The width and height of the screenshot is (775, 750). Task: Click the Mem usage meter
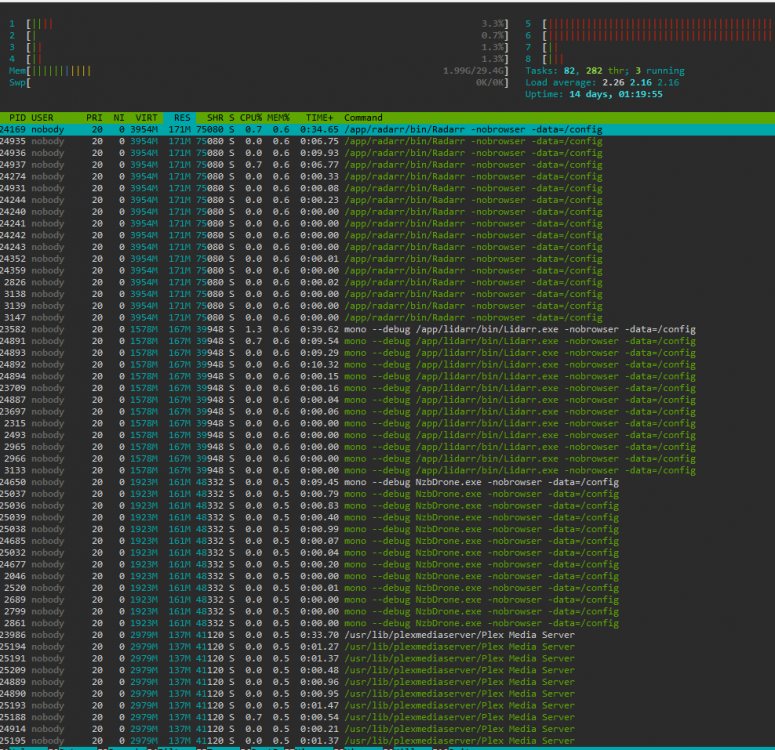(x=258, y=71)
